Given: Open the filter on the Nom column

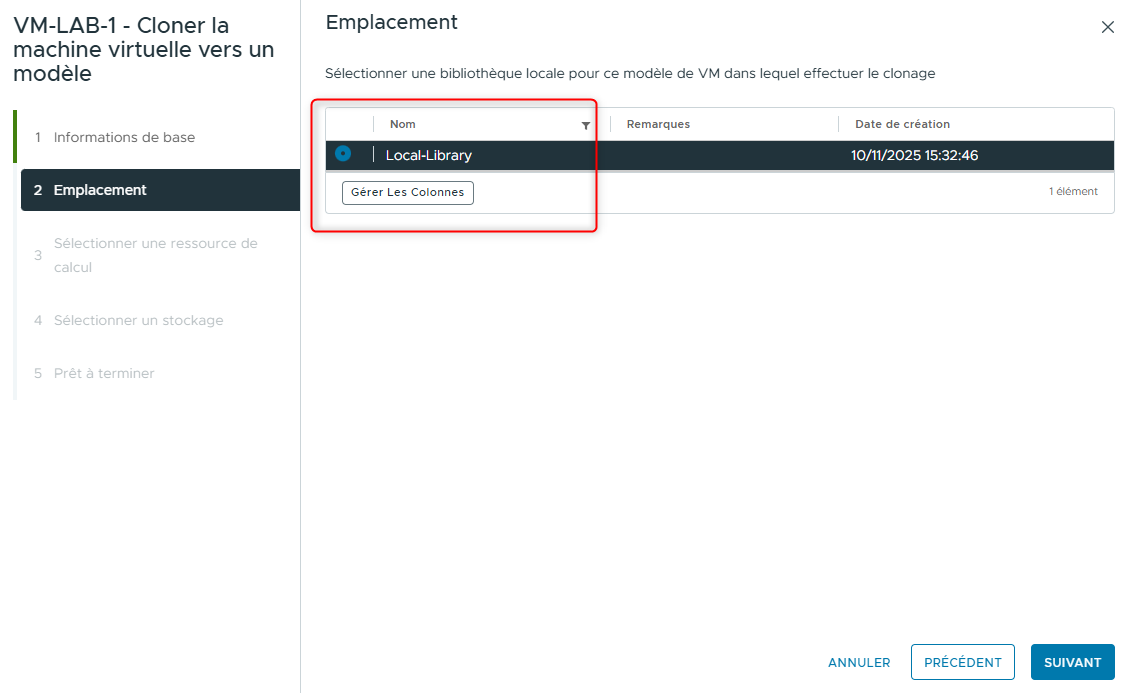Looking at the screenshot, I should [586, 123].
